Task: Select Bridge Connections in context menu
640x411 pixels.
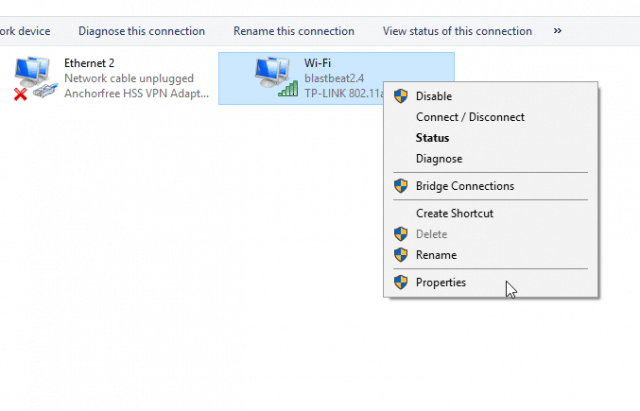Action: tap(465, 186)
